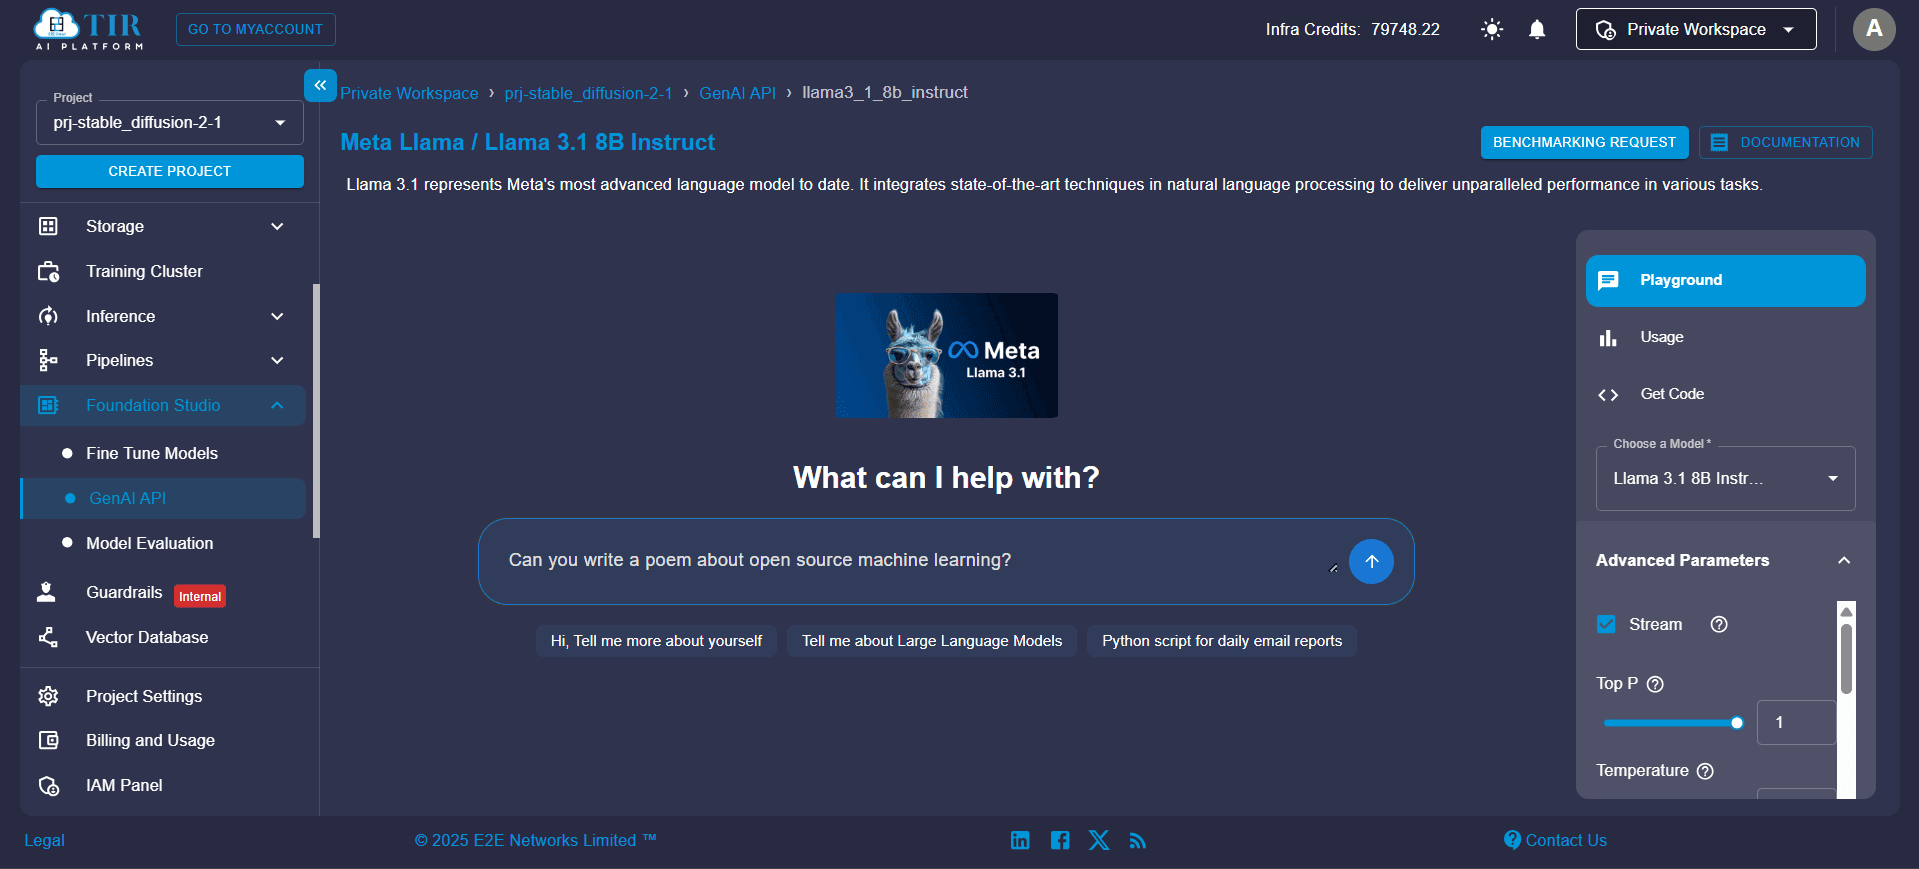Viewport: 1919px width, 869px height.
Task: Click the Top P slider handle
Action: coord(1737,723)
